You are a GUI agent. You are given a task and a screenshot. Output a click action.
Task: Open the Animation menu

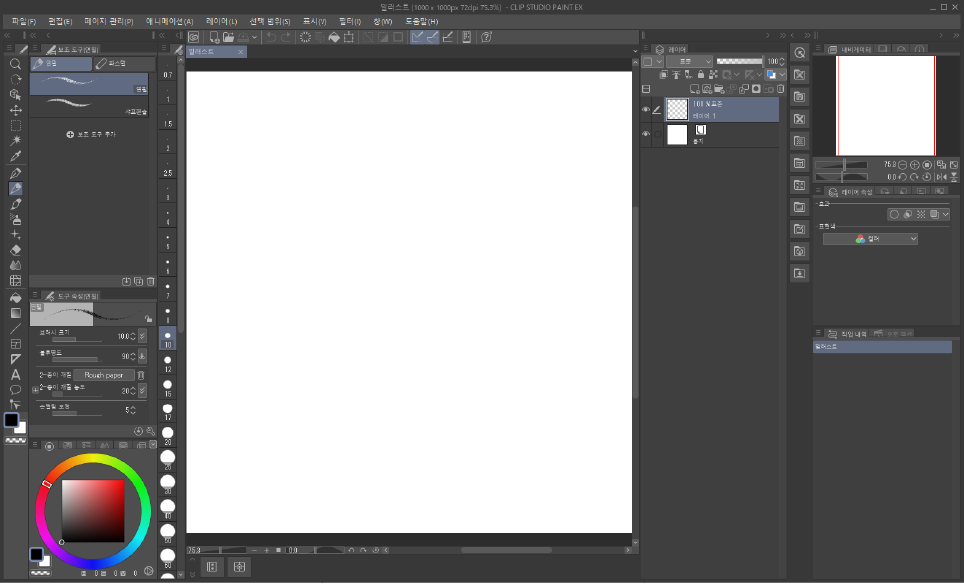tap(169, 22)
